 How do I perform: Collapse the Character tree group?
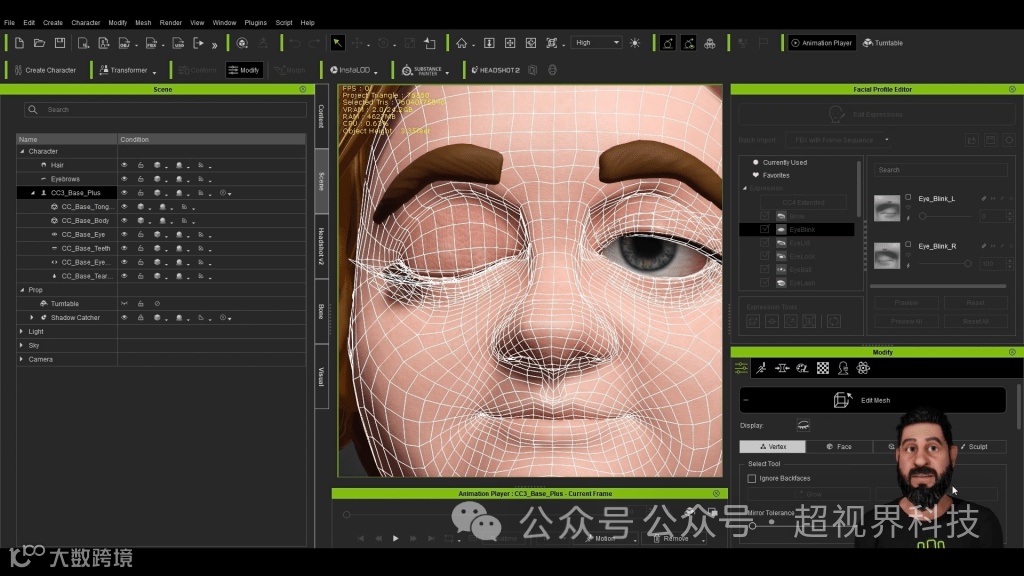(21, 151)
